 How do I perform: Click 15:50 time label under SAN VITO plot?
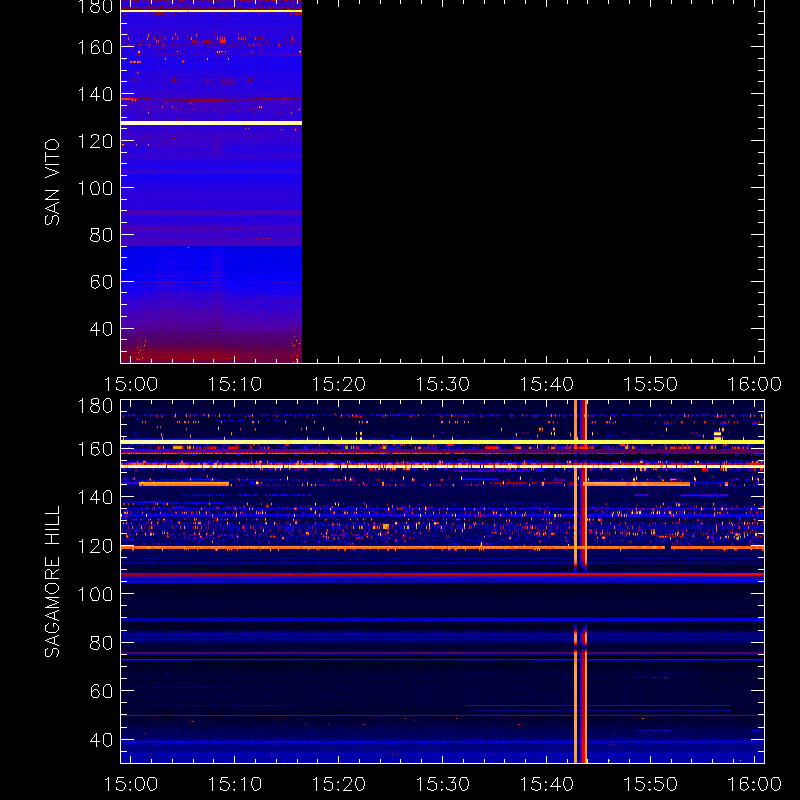tap(651, 384)
